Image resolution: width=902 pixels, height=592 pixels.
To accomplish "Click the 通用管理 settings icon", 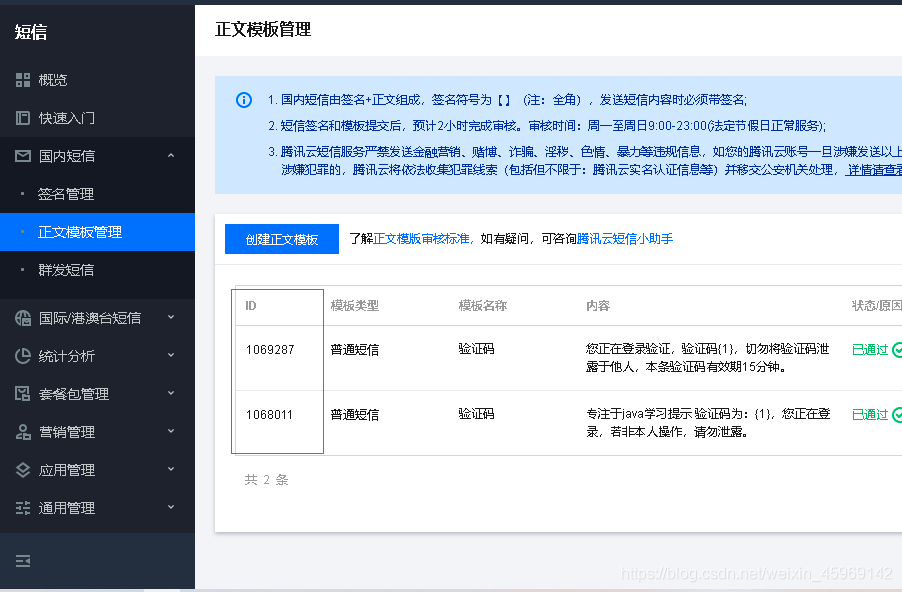I will coord(22,507).
